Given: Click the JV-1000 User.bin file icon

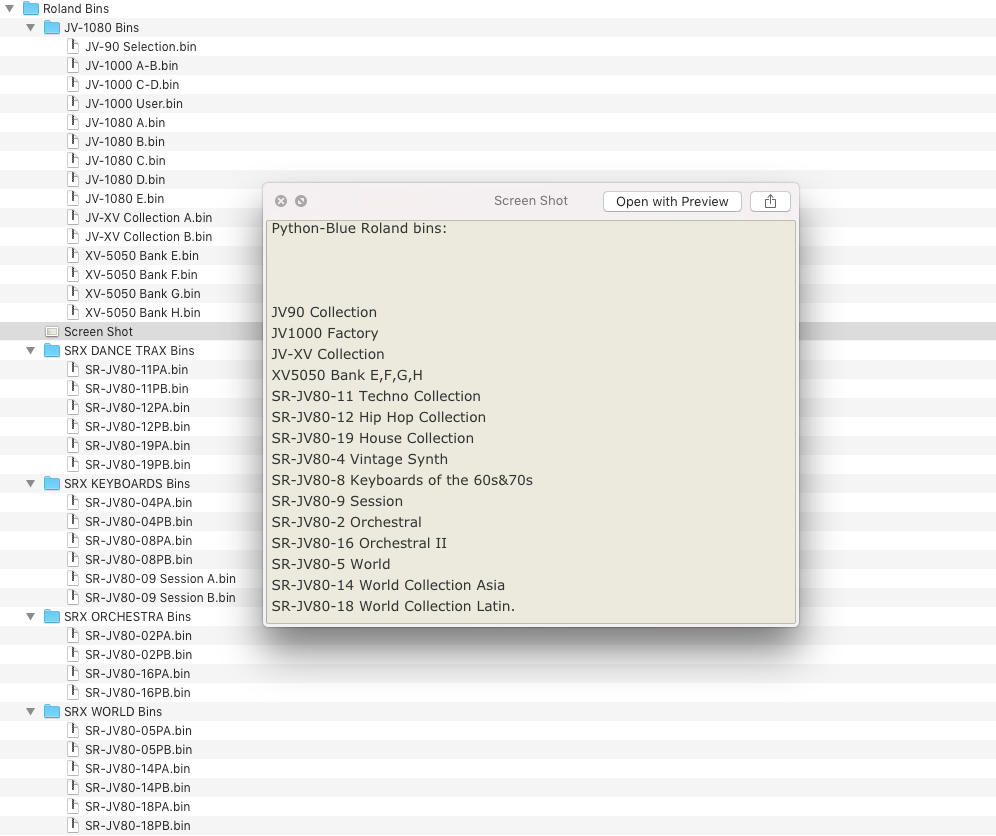Looking at the screenshot, I should pos(73,104).
